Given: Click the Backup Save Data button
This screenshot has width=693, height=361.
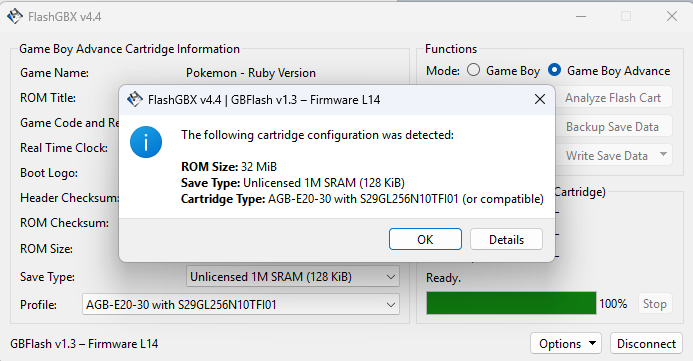Looking at the screenshot, I should [x=613, y=127].
